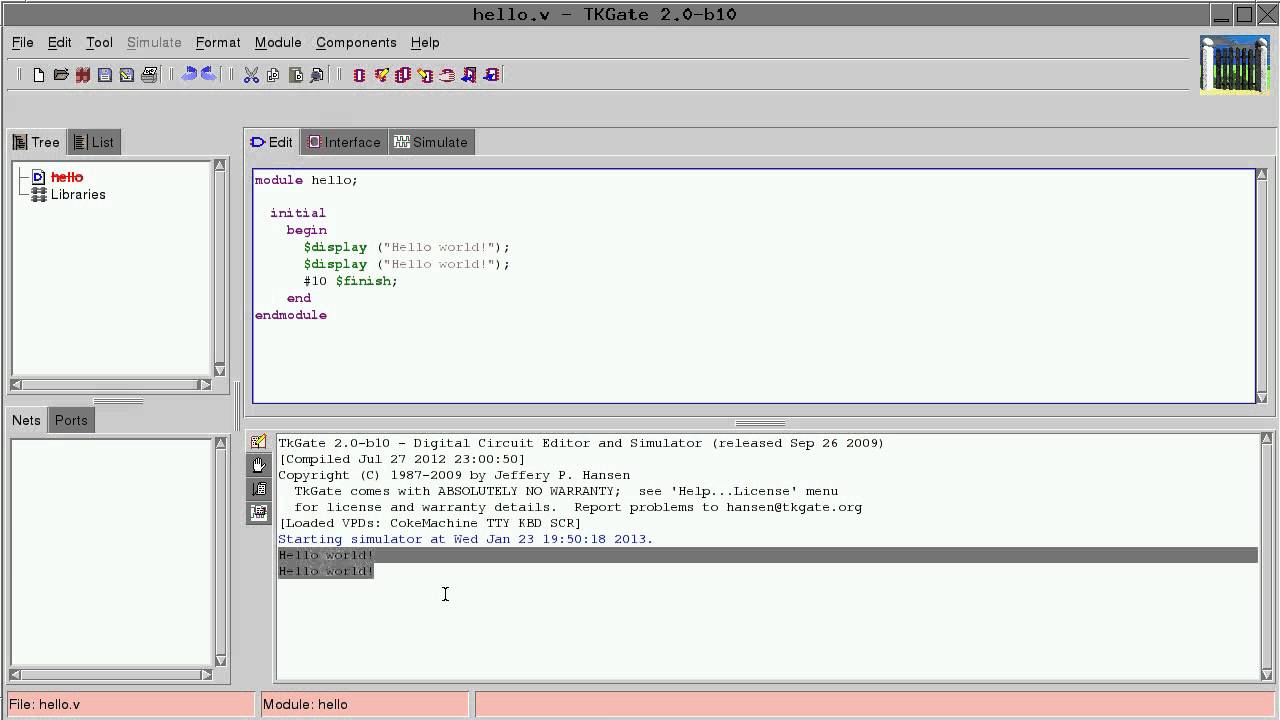Click the code editor scroll-up arrow
Screen dimensions: 1280x720
click(1262, 175)
